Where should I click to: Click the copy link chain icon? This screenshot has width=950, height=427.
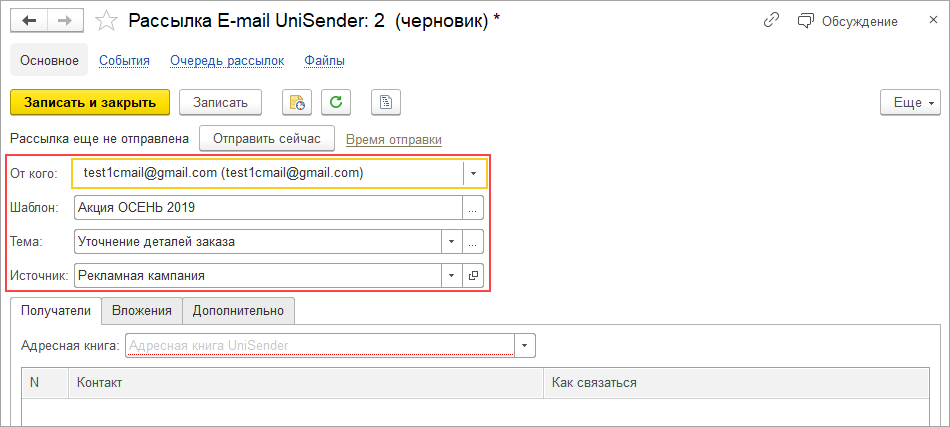[x=771, y=20]
